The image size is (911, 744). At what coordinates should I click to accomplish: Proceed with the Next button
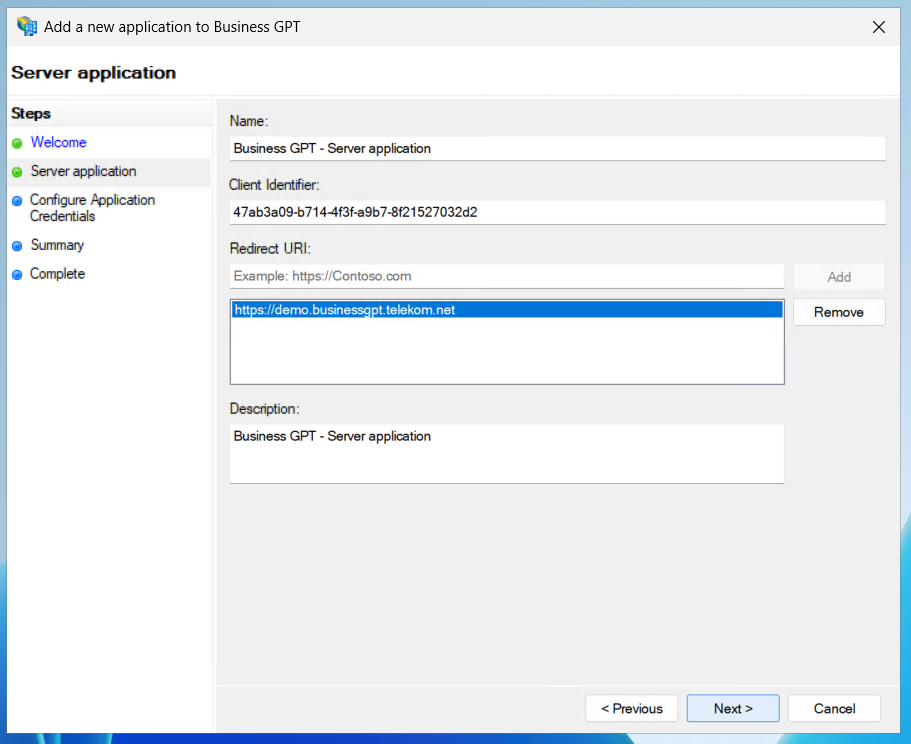733,709
